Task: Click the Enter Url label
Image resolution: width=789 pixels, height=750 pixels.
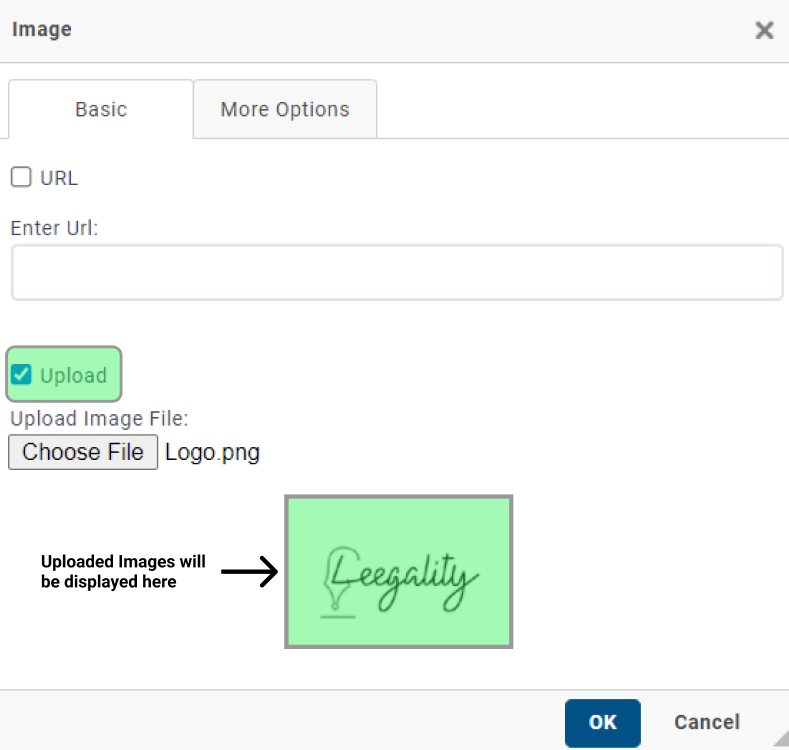Action: [54, 228]
